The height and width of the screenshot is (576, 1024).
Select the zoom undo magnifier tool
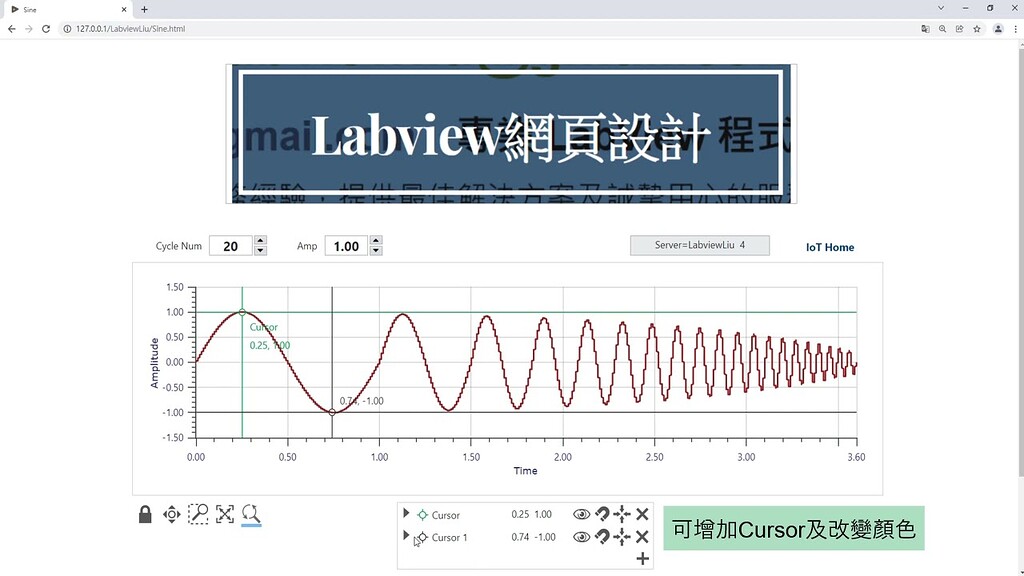click(x=250, y=514)
